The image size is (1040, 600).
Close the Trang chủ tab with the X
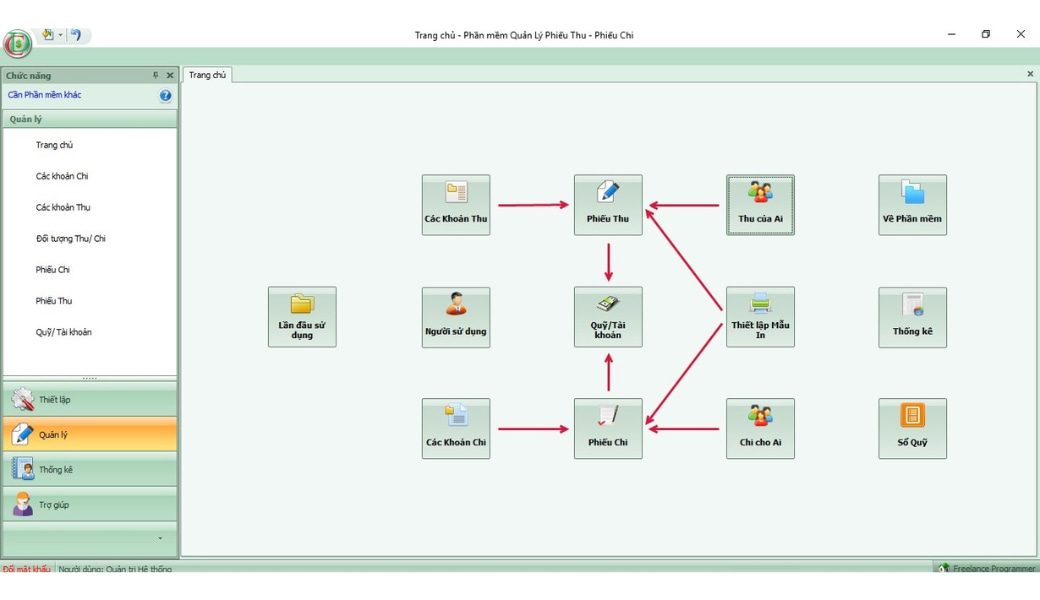point(1030,74)
